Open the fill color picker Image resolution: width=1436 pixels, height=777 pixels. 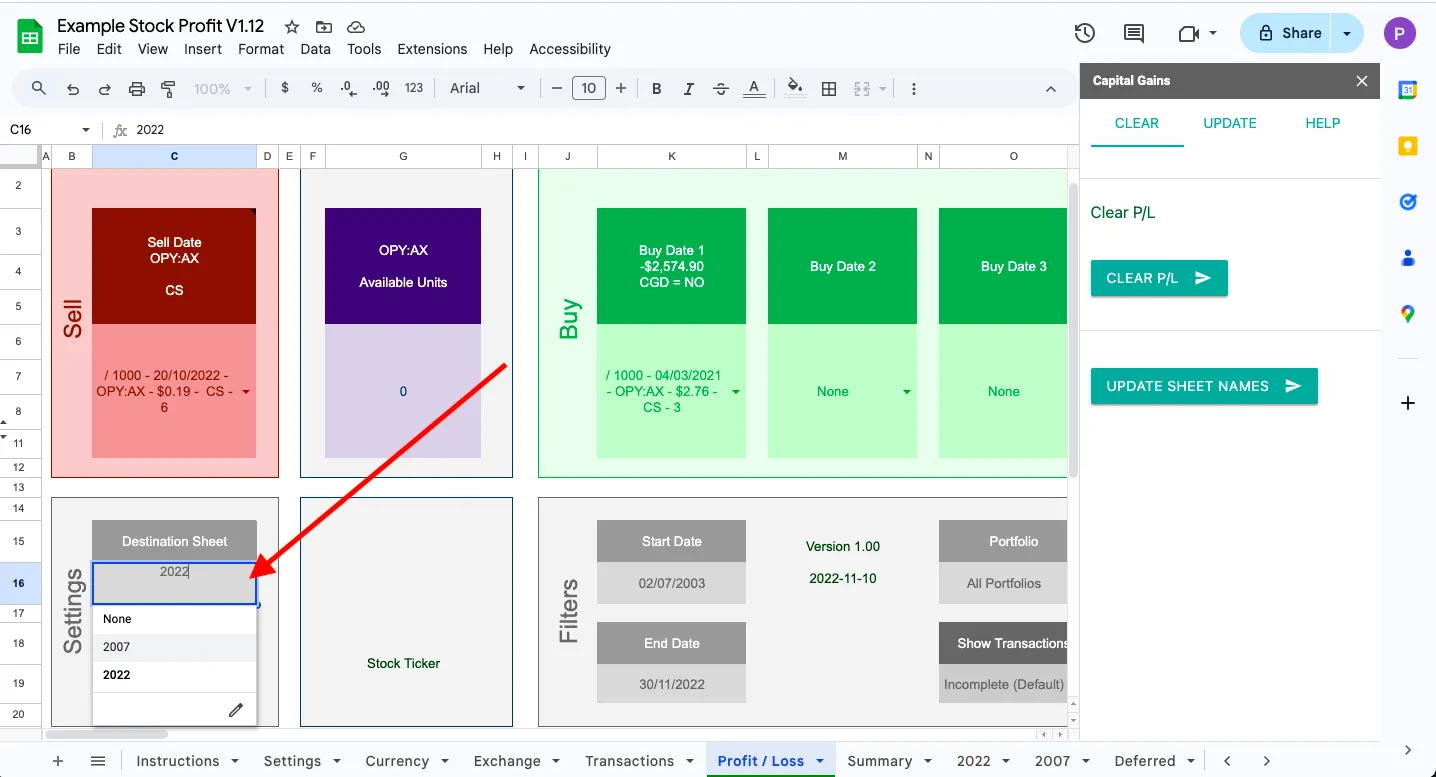point(795,88)
